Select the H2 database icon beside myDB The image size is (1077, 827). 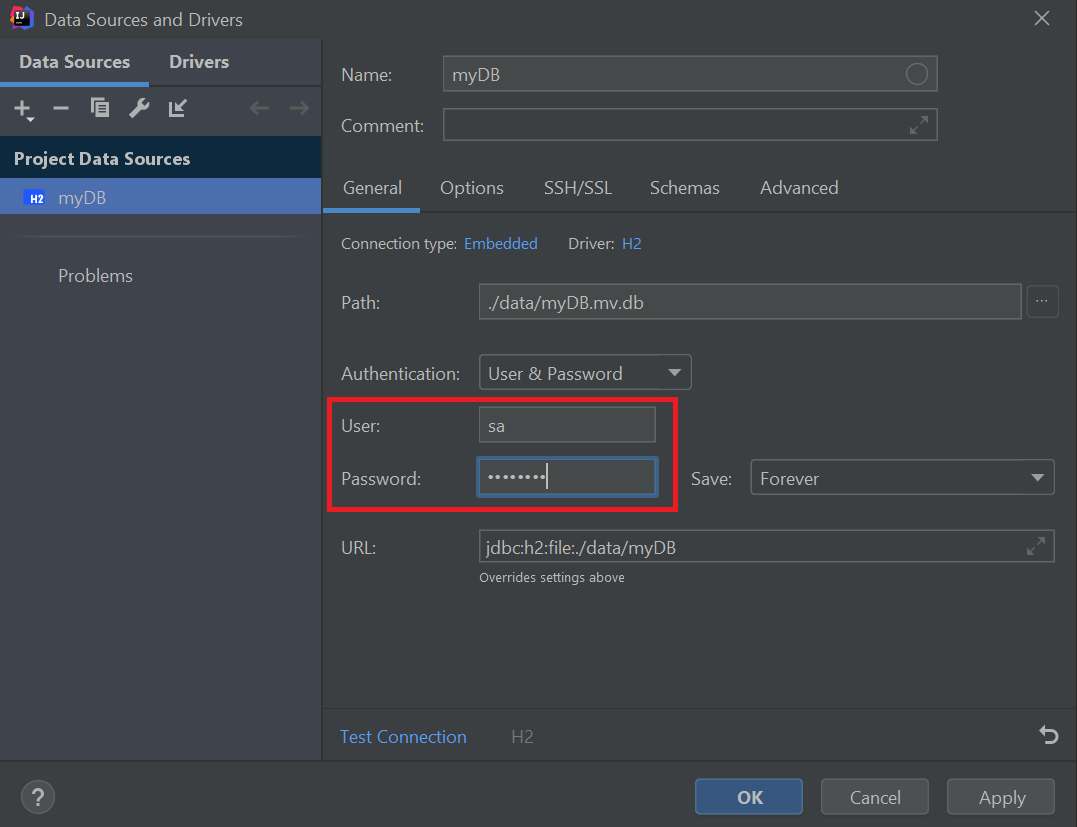pyautogui.click(x=35, y=197)
